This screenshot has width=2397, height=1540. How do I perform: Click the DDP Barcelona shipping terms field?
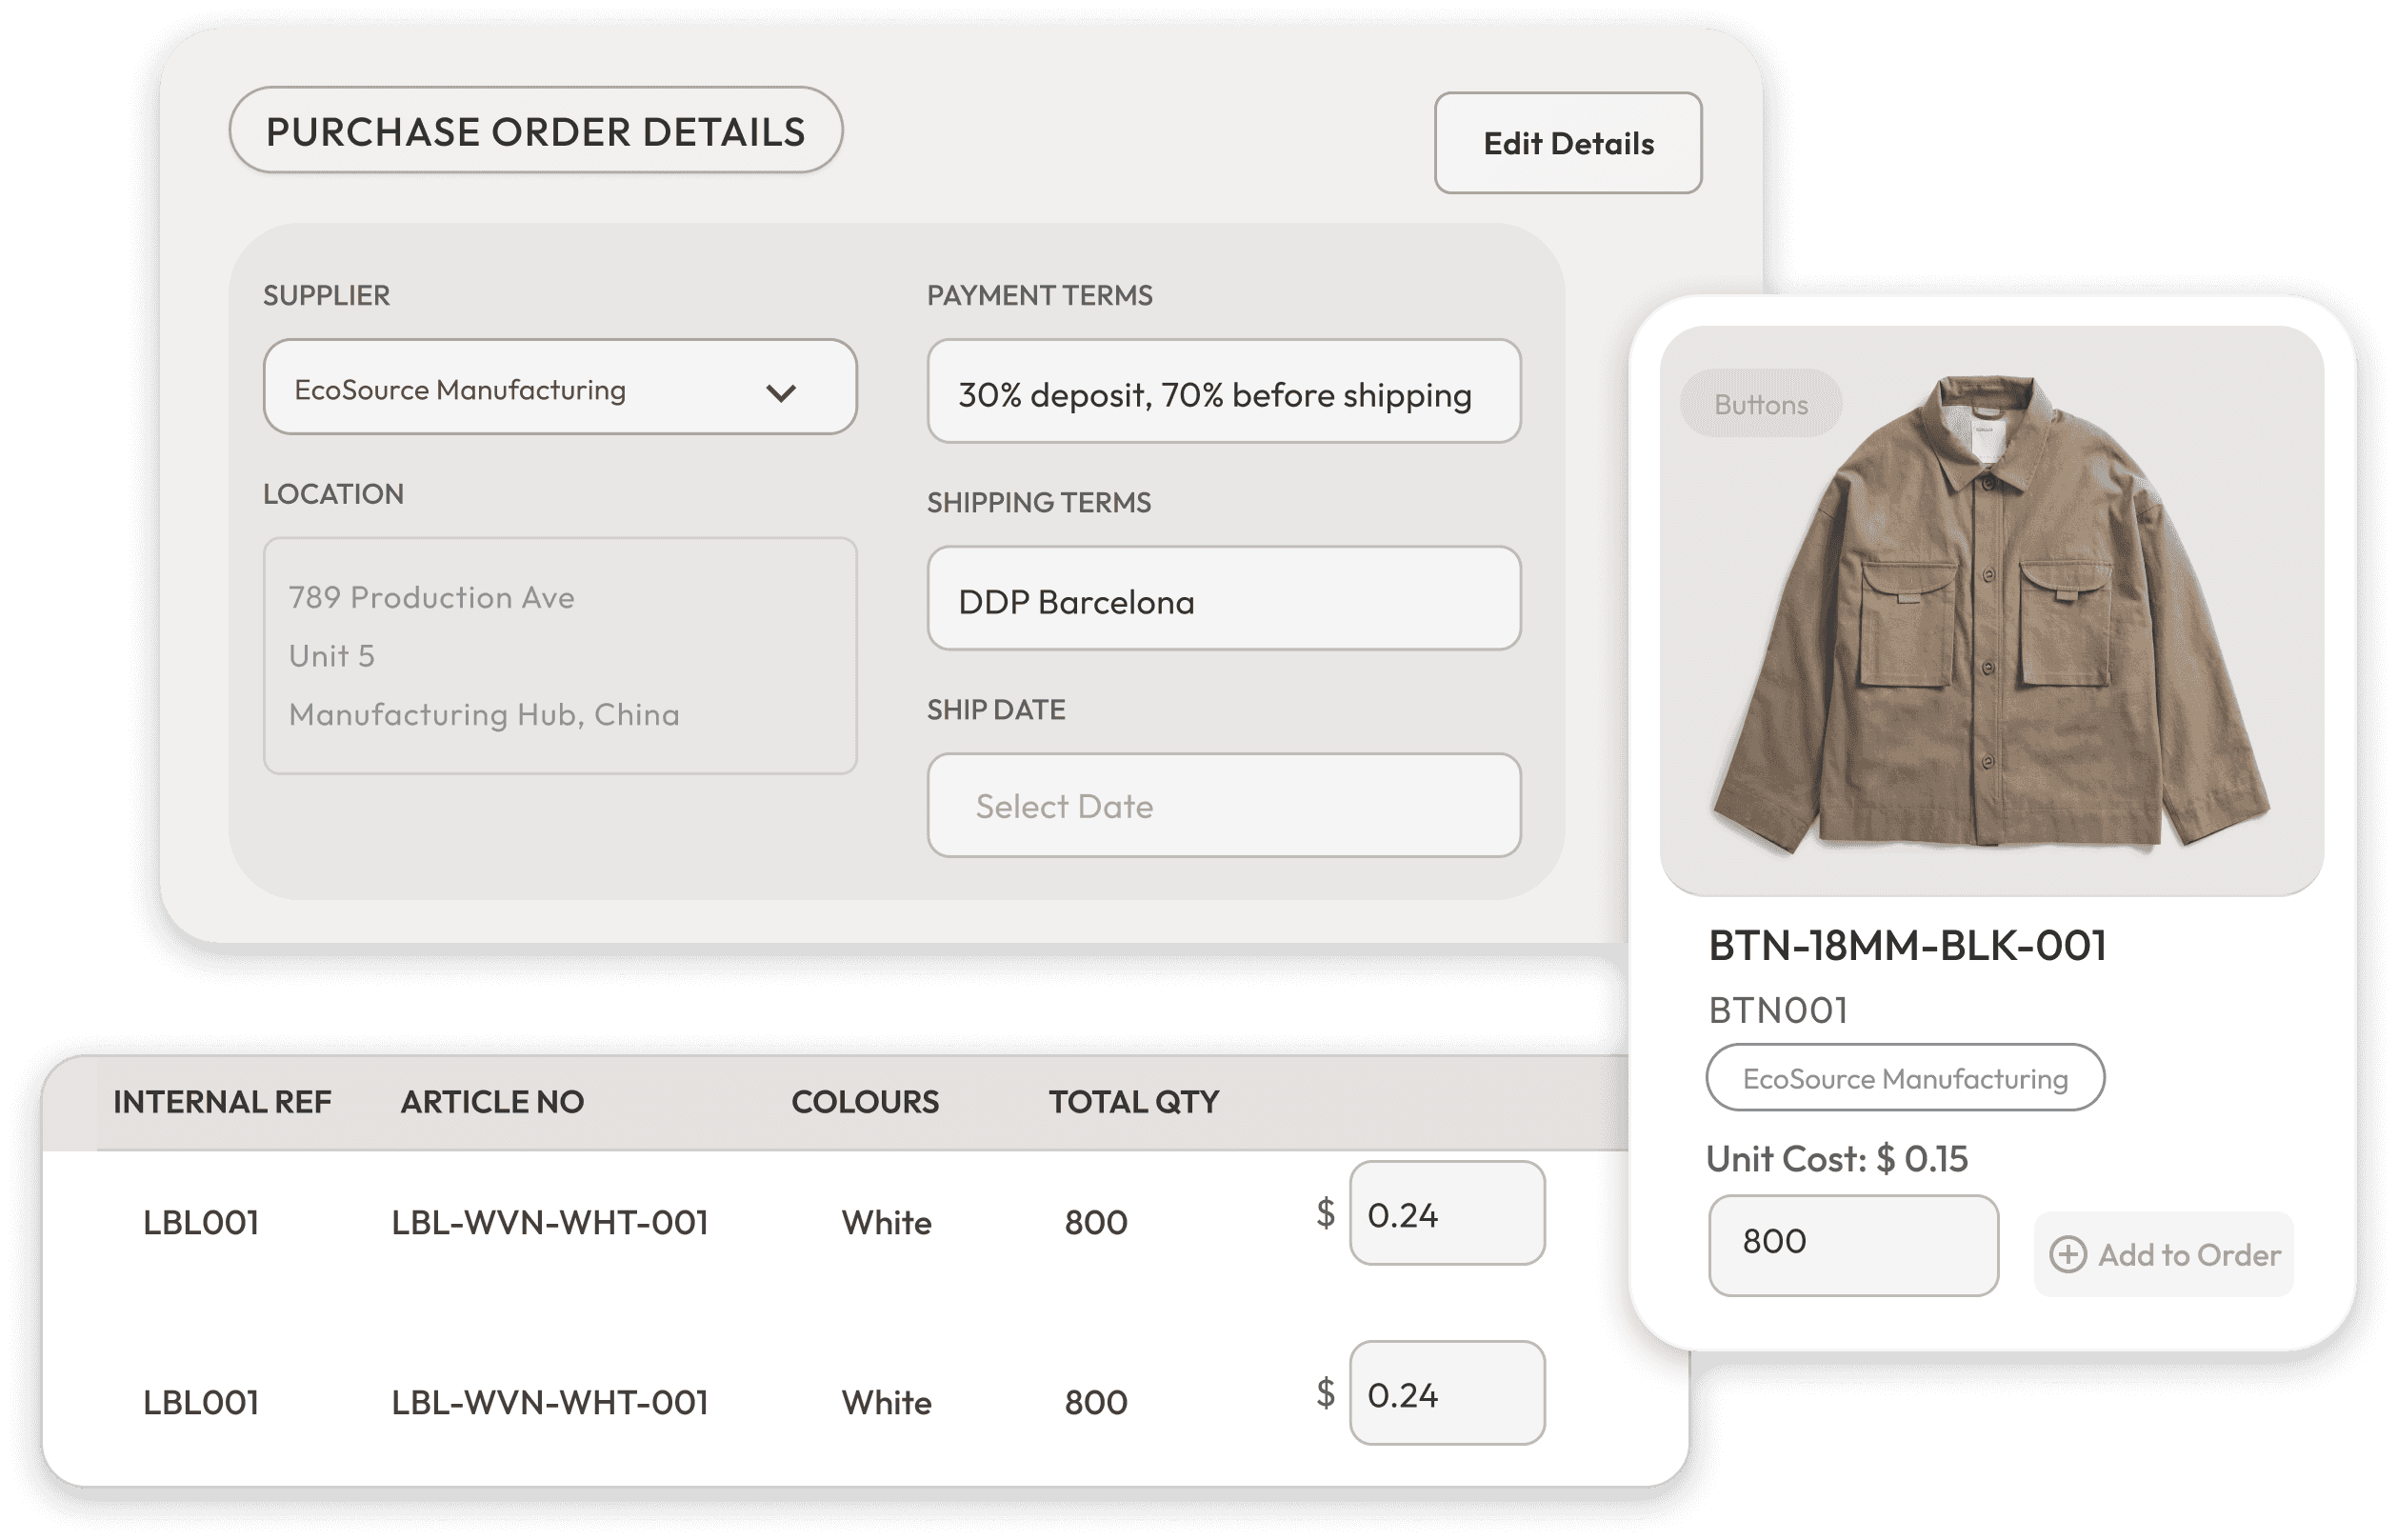click(1223, 599)
